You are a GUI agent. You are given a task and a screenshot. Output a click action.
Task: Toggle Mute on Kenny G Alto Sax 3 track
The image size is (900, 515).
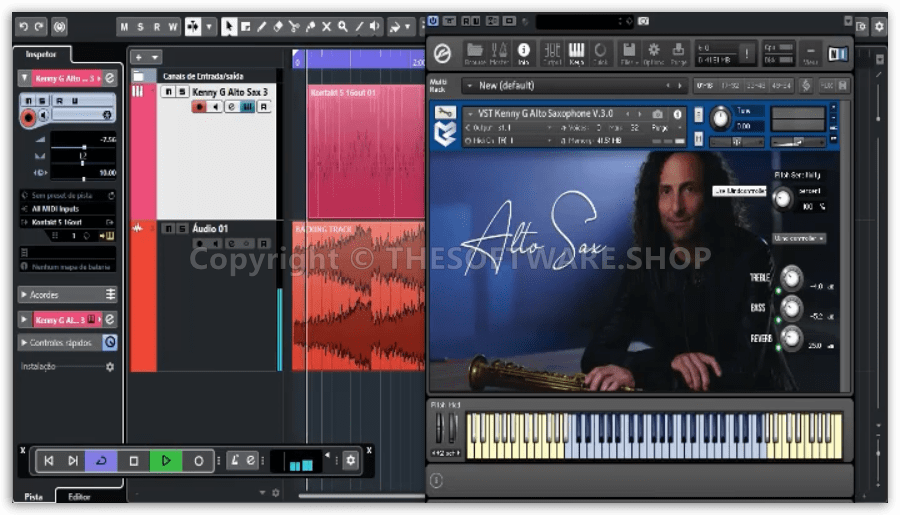click(x=168, y=92)
